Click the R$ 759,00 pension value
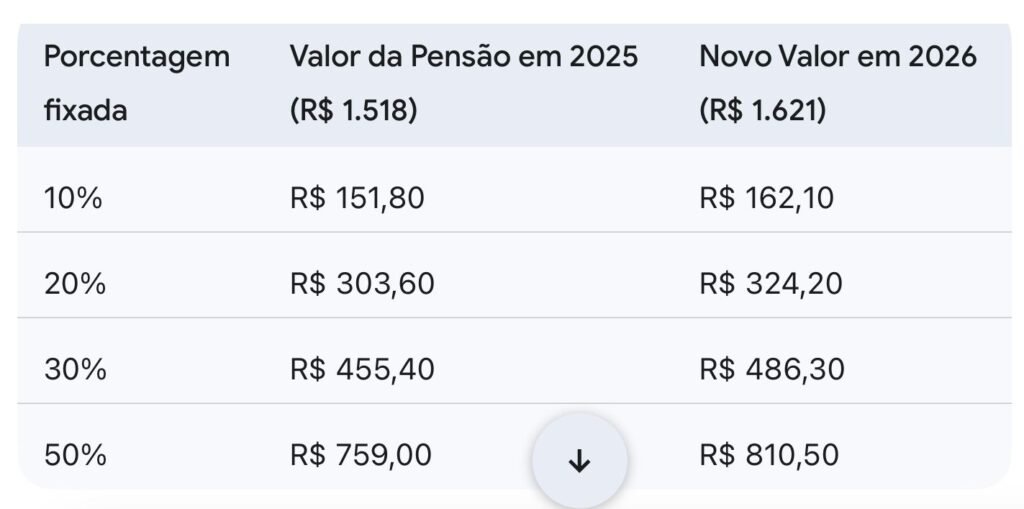Screen dimensions: 1024x509 point(361,456)
